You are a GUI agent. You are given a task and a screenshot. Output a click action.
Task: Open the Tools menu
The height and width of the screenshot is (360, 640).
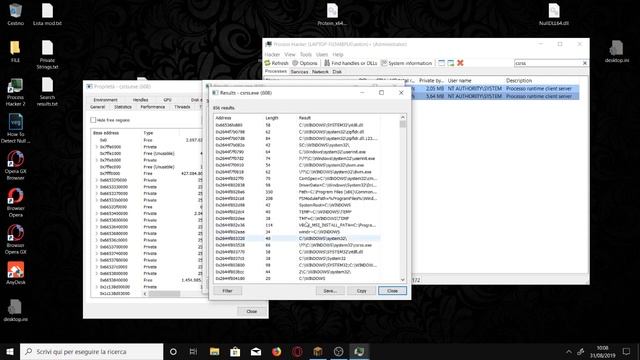click(x=306, y=54)
